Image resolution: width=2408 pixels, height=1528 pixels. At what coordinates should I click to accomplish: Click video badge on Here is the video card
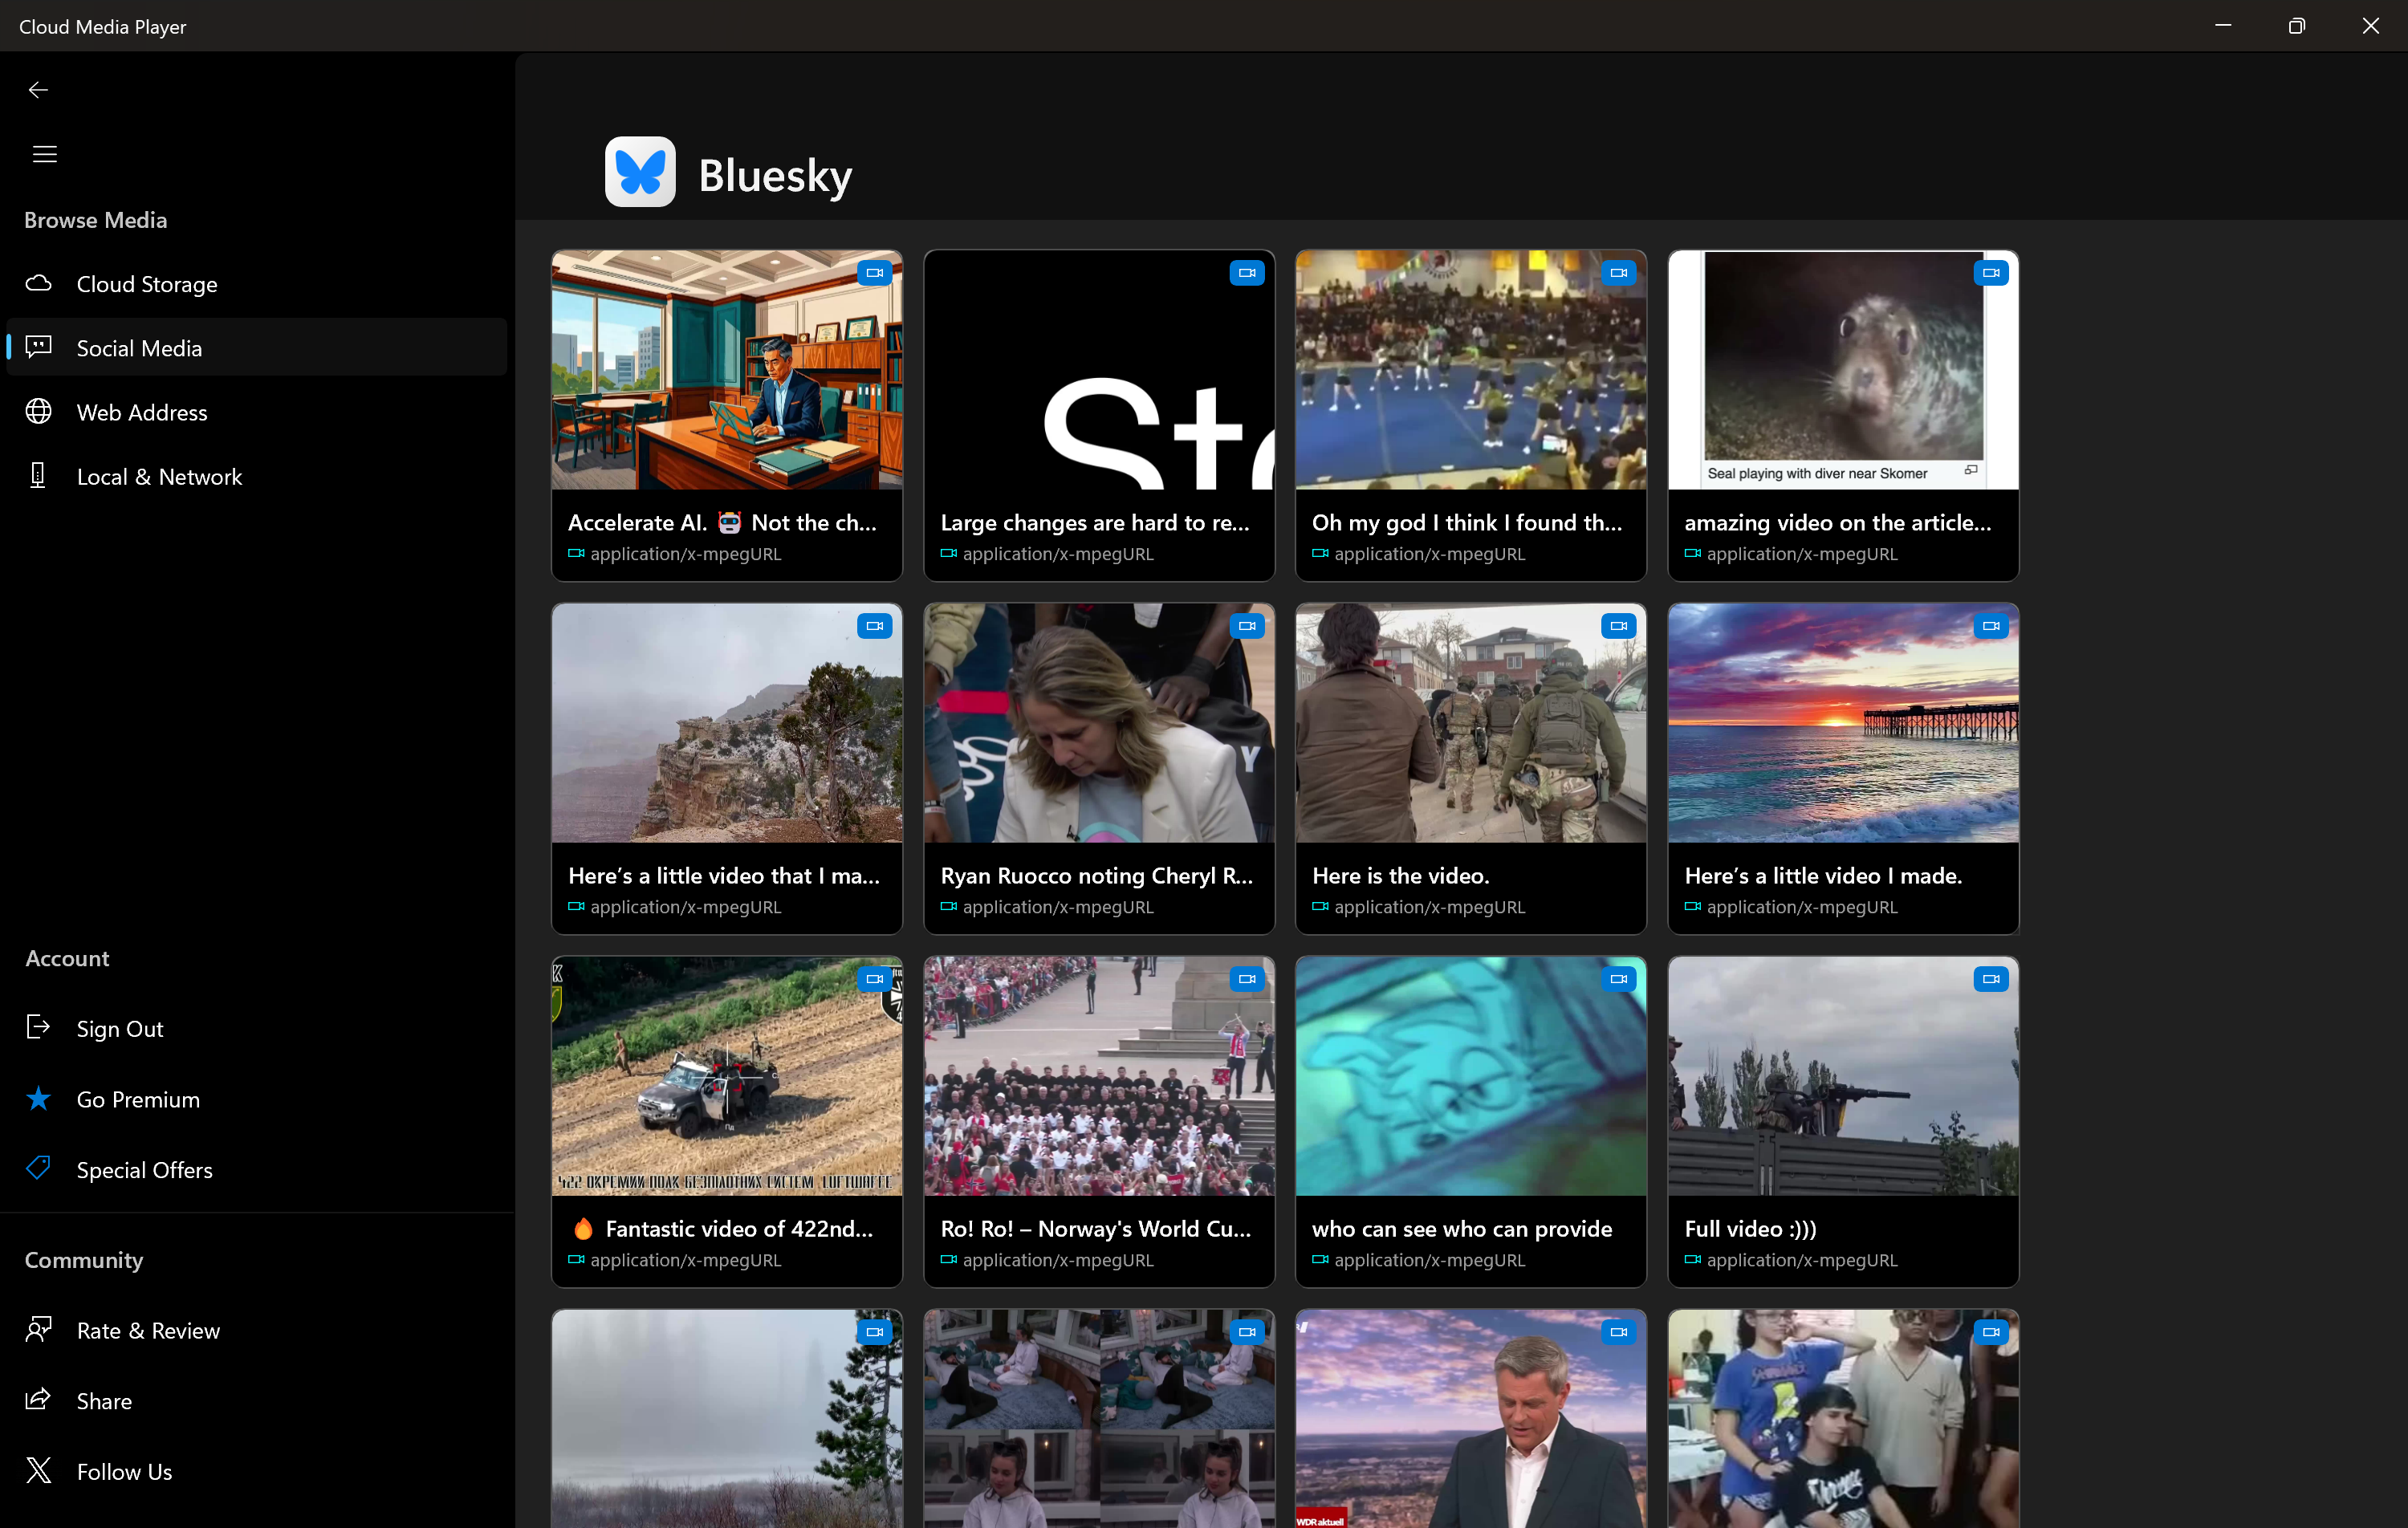click(x=1619, y=626)
